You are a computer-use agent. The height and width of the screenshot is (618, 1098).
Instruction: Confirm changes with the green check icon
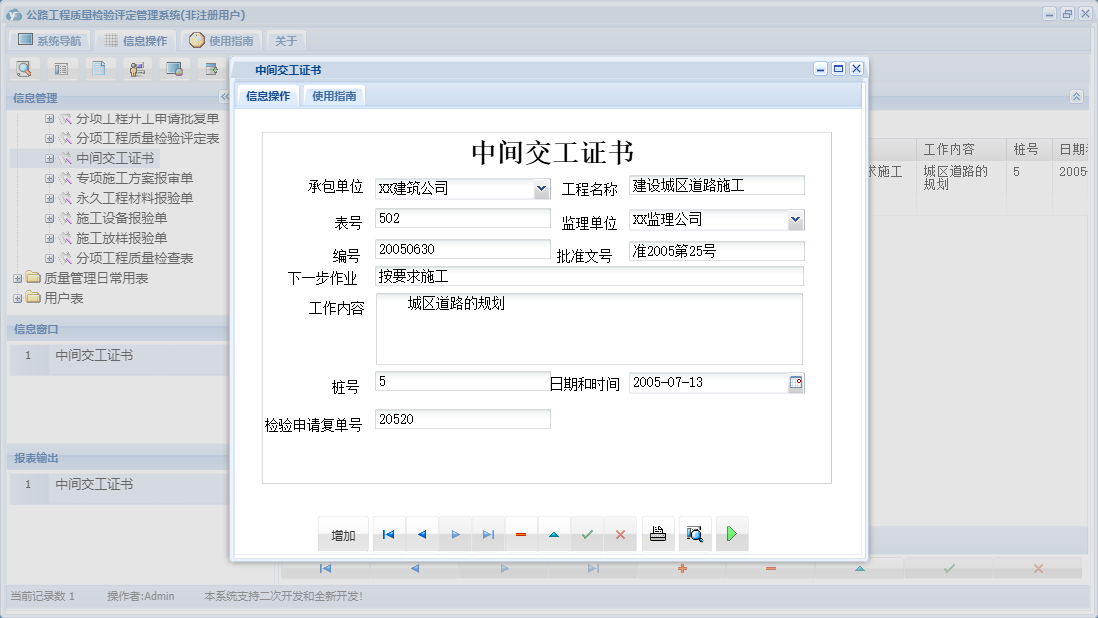tap(586, 533)
